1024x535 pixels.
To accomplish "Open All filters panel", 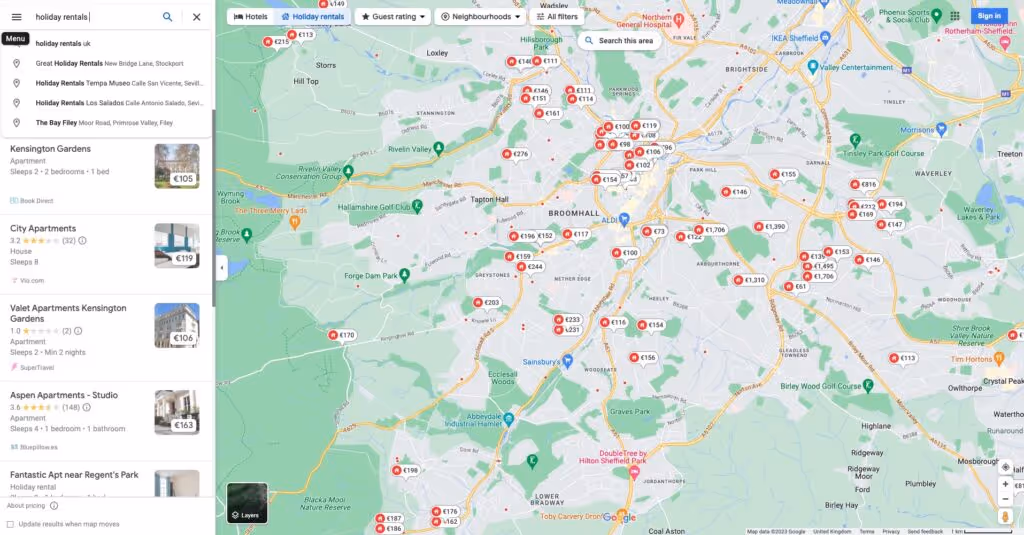I will pos(557,16).
